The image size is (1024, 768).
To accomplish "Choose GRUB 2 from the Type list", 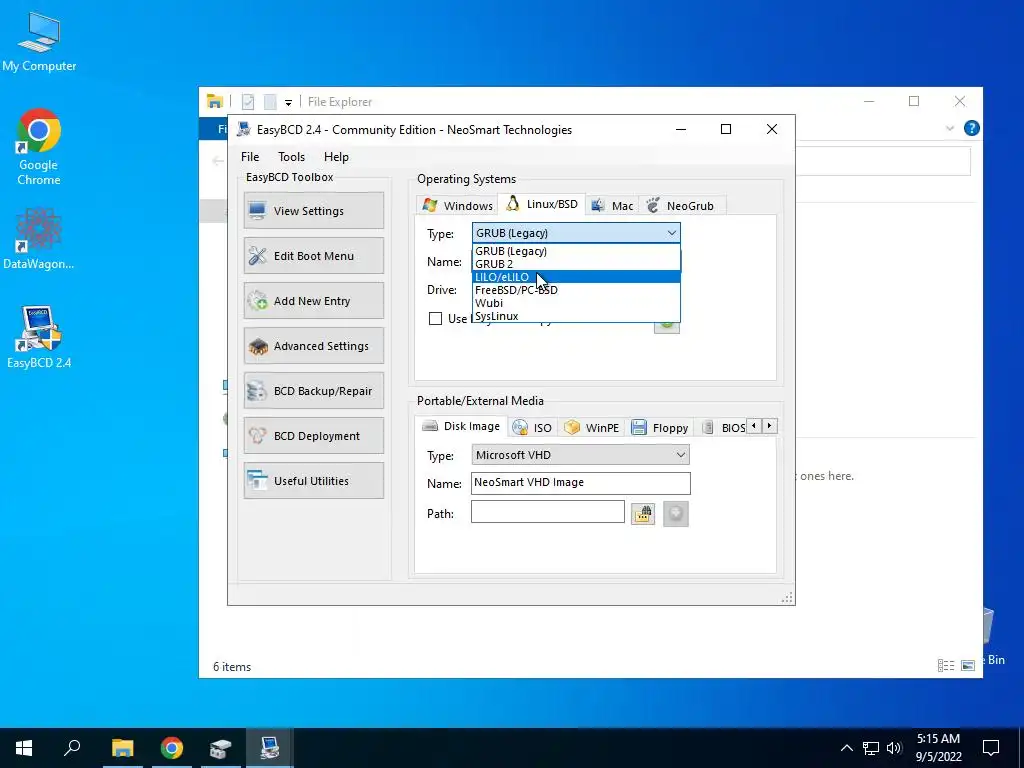I will point(576,264).
